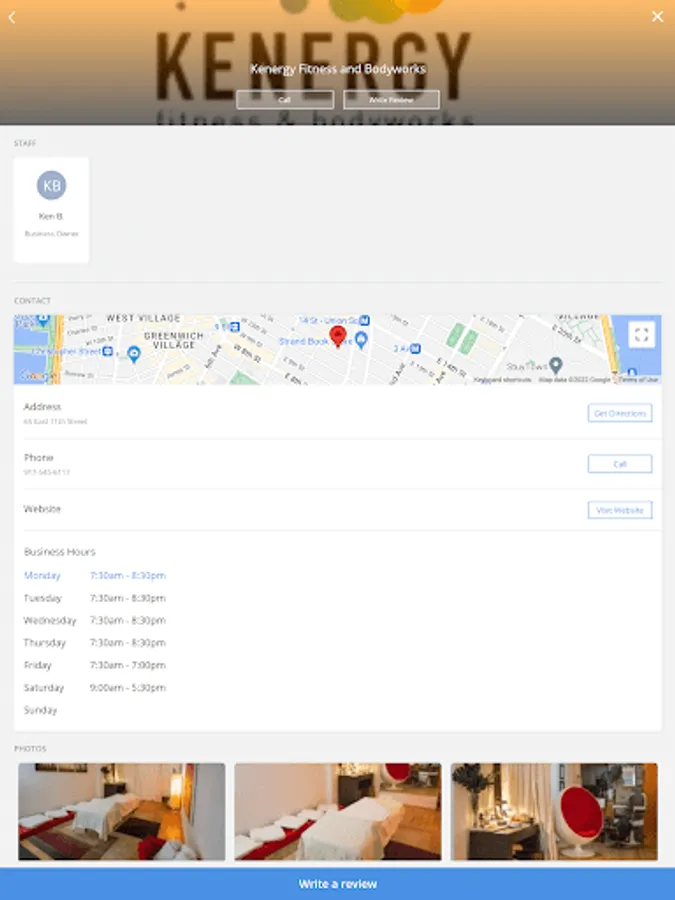Go back using the left arrow icon

coord(11,17)
